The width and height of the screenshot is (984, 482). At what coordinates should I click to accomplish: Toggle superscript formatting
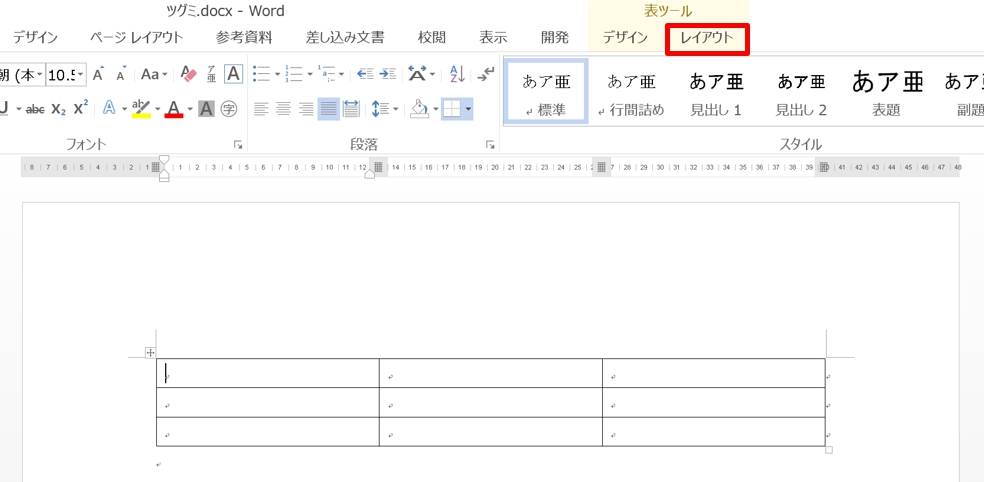81,108
